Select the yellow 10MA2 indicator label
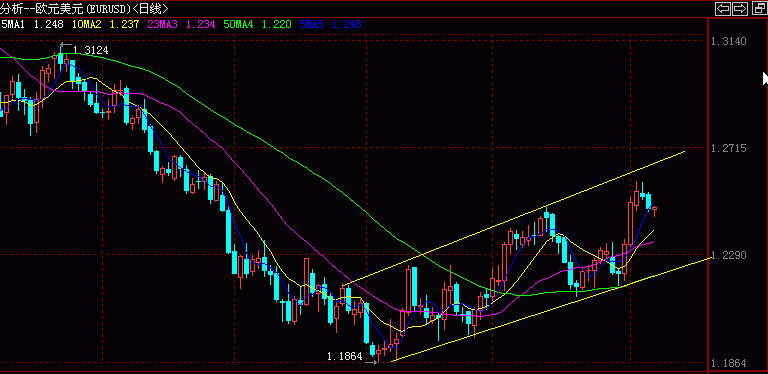This screenshot has height=374, width=768. pyautogui.click(x=86, y=24)
